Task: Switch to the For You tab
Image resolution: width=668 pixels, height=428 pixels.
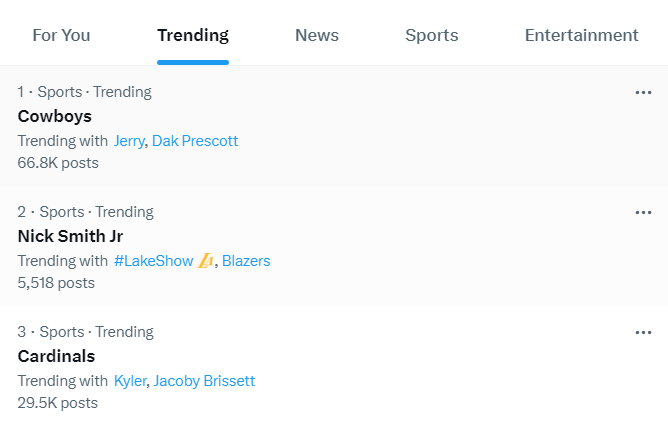Action: (x=61, y=35)
